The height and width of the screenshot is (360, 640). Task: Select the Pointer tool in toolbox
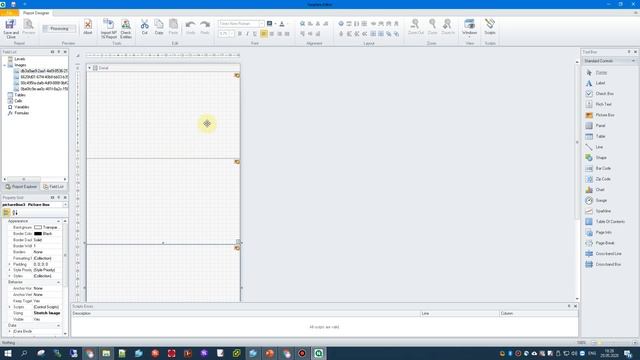click(x=600, y=72)
